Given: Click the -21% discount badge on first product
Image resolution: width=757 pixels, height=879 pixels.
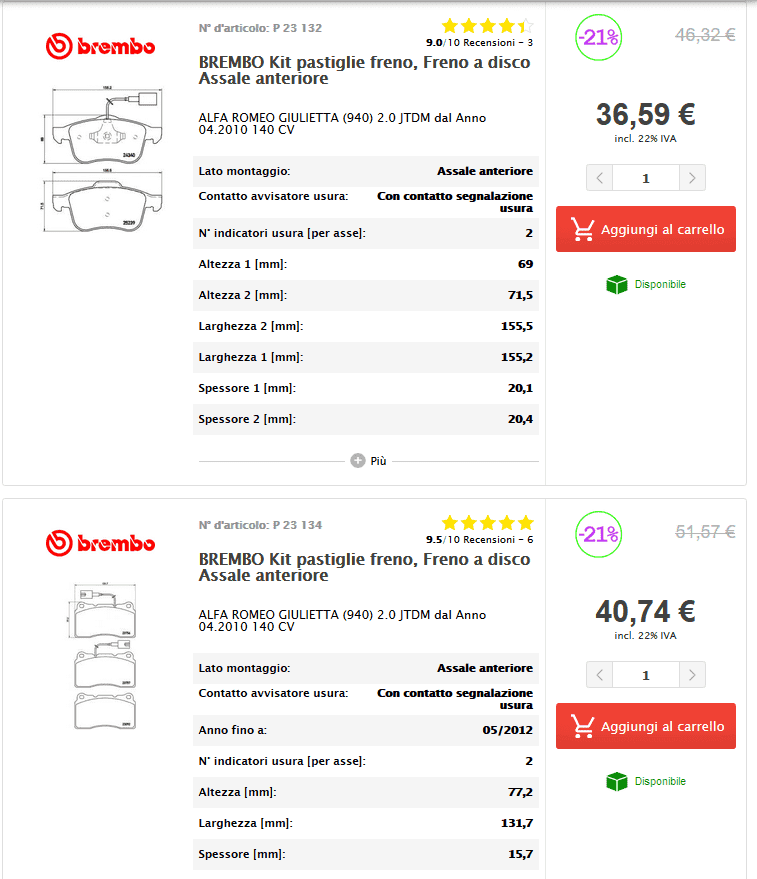Looking at the screenshot, I should (598, 38).
